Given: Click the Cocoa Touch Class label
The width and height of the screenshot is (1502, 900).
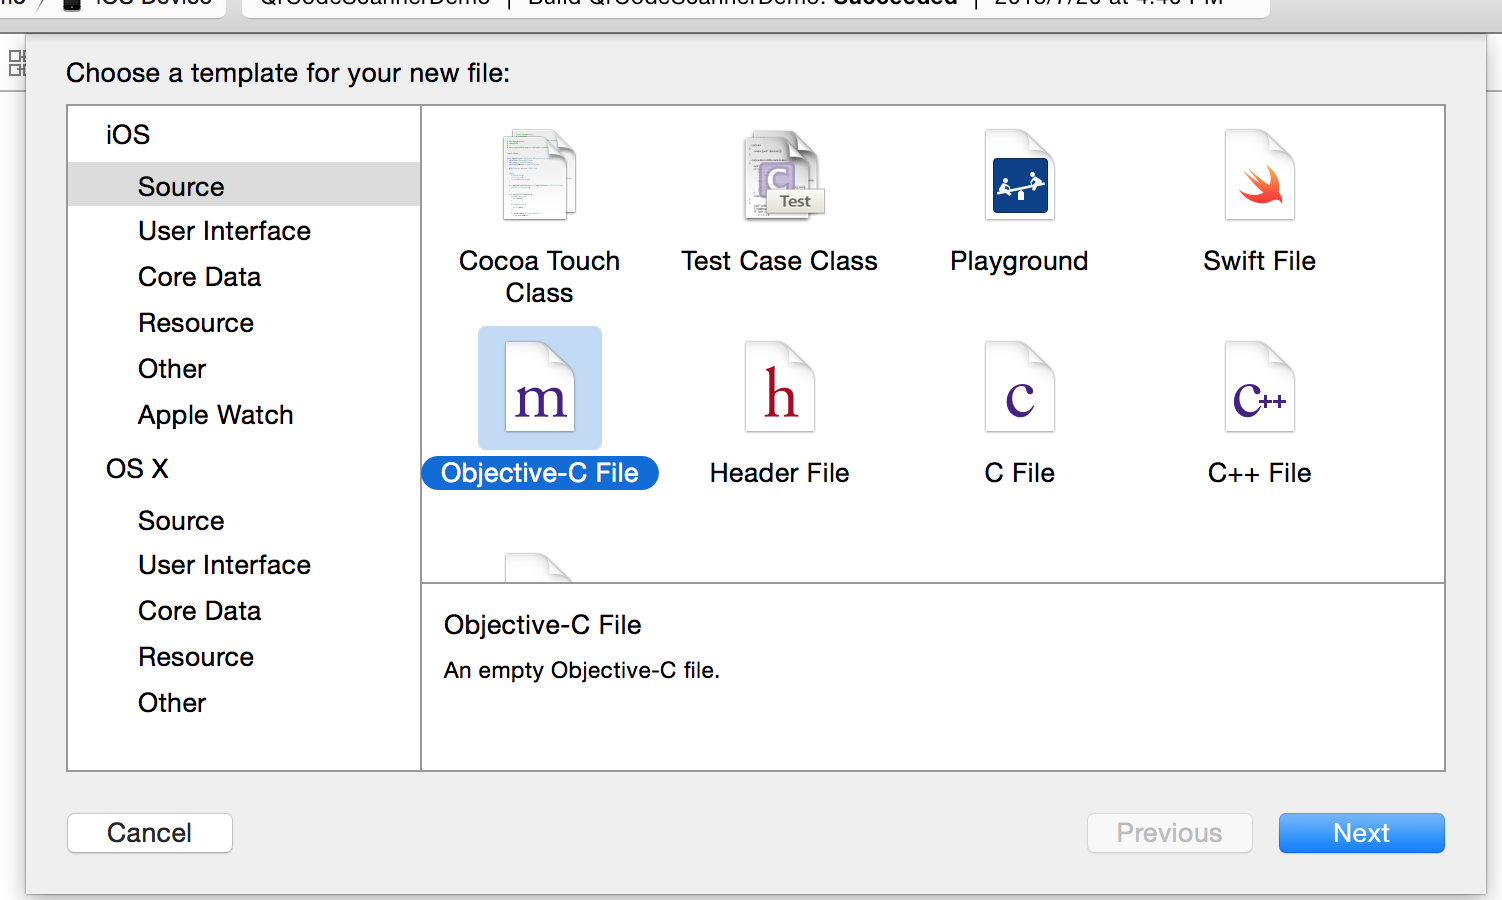Looking at the screenshot, I should coord(540,277).
